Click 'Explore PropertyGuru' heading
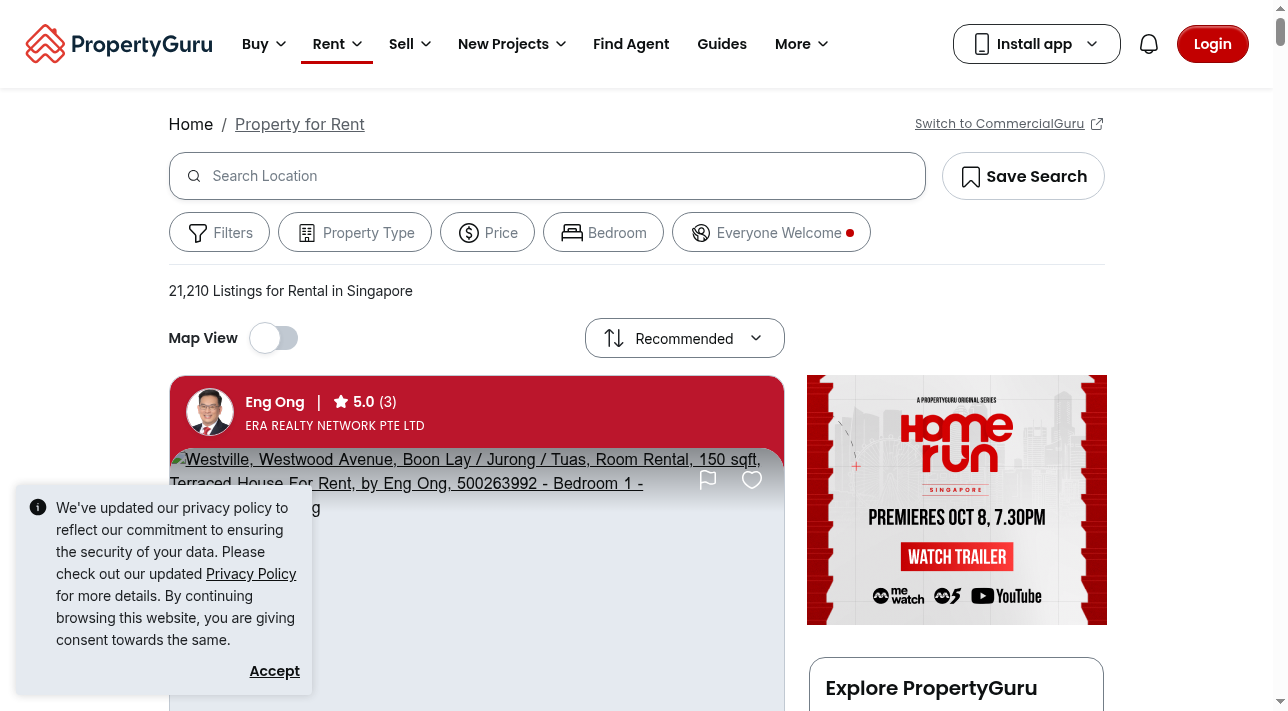Viewport: 1288px width, 711px height. coord(931,688)
